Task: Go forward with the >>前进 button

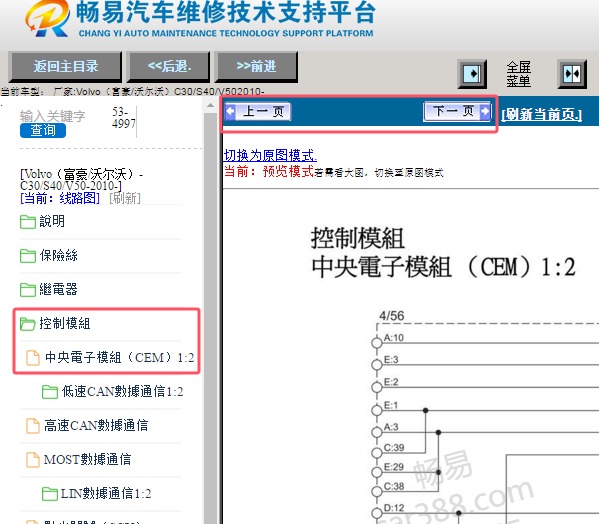Action: coord(256,67)
